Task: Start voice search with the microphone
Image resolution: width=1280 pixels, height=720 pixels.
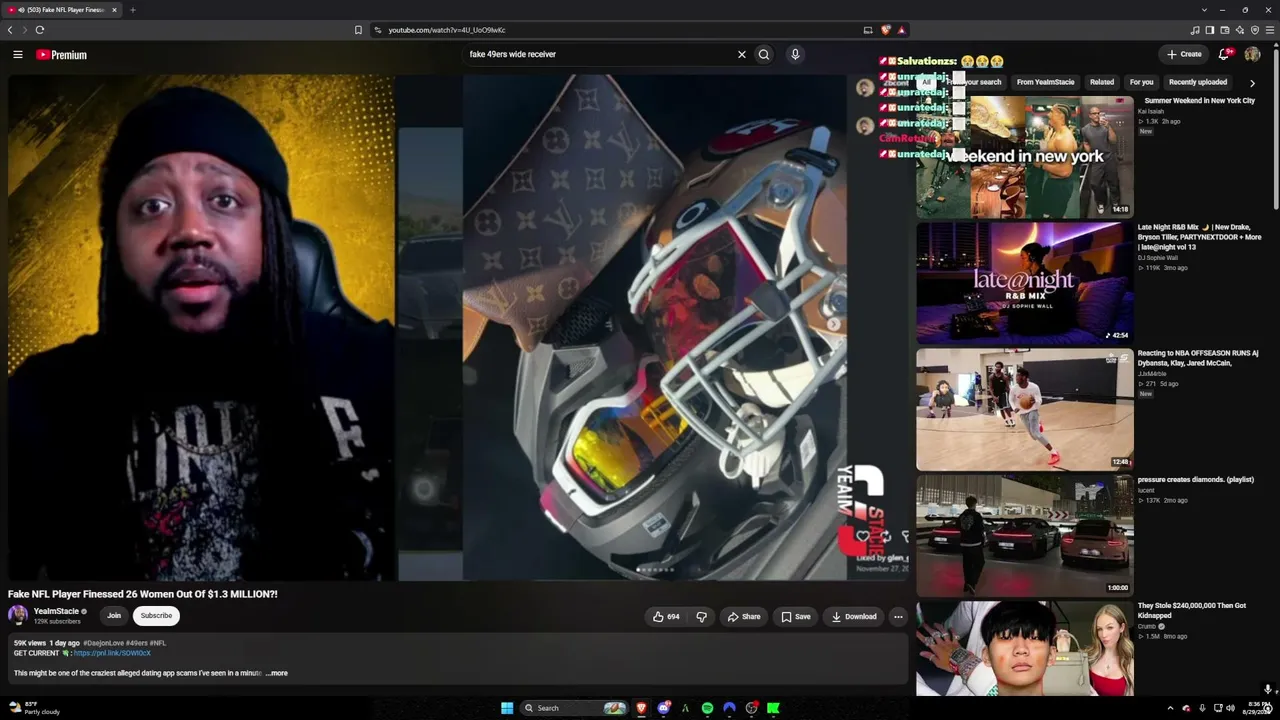Action: 795,55
